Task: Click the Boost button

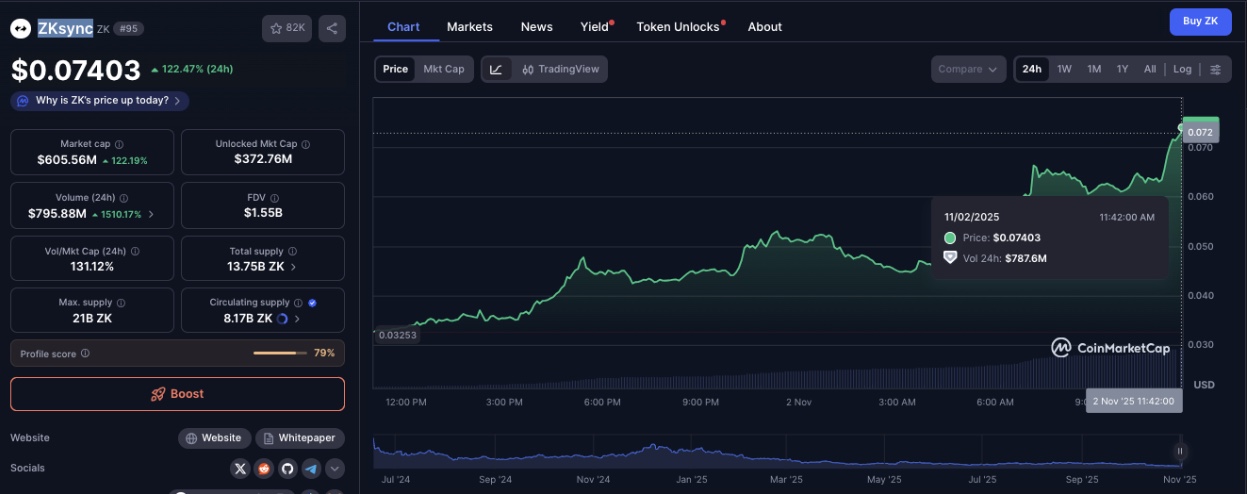Action: point(177,394)
